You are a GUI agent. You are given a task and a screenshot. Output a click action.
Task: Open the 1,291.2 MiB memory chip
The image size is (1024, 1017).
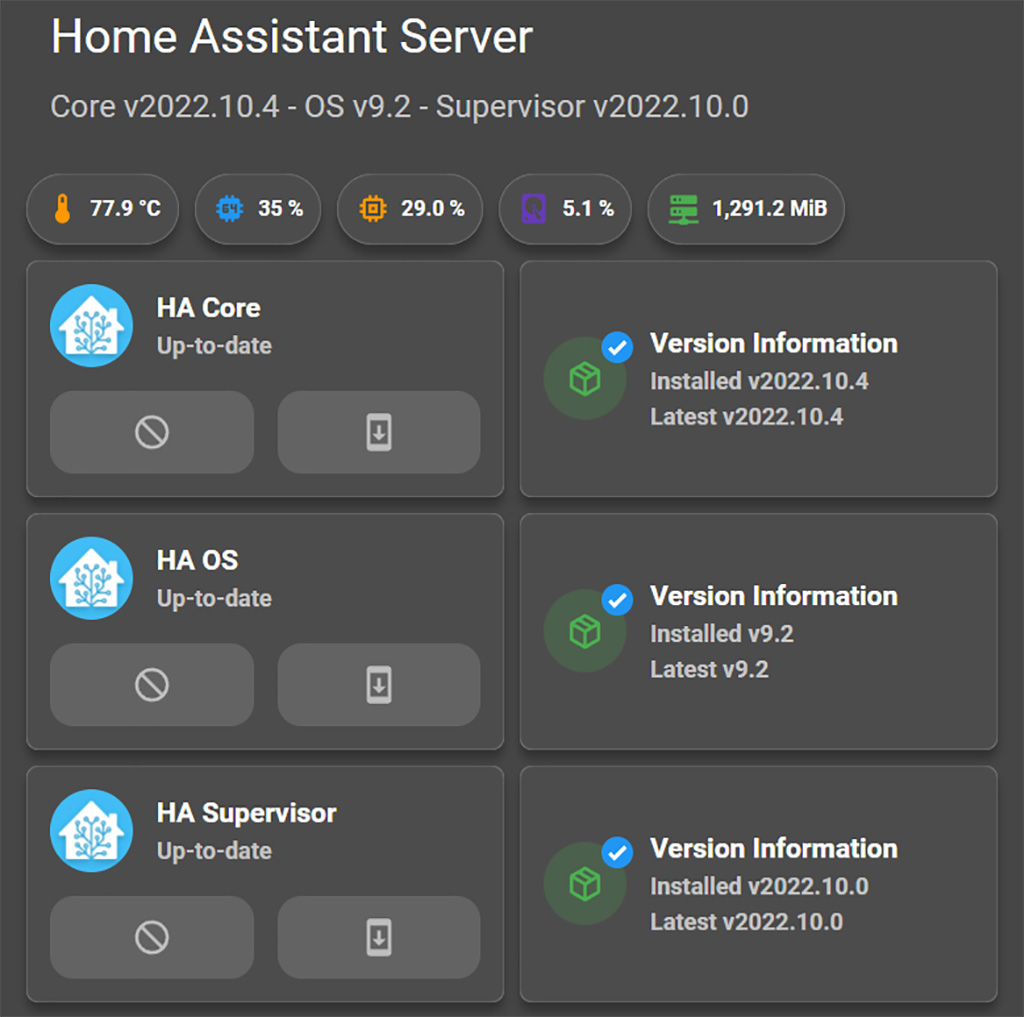[x=746, y=209]
